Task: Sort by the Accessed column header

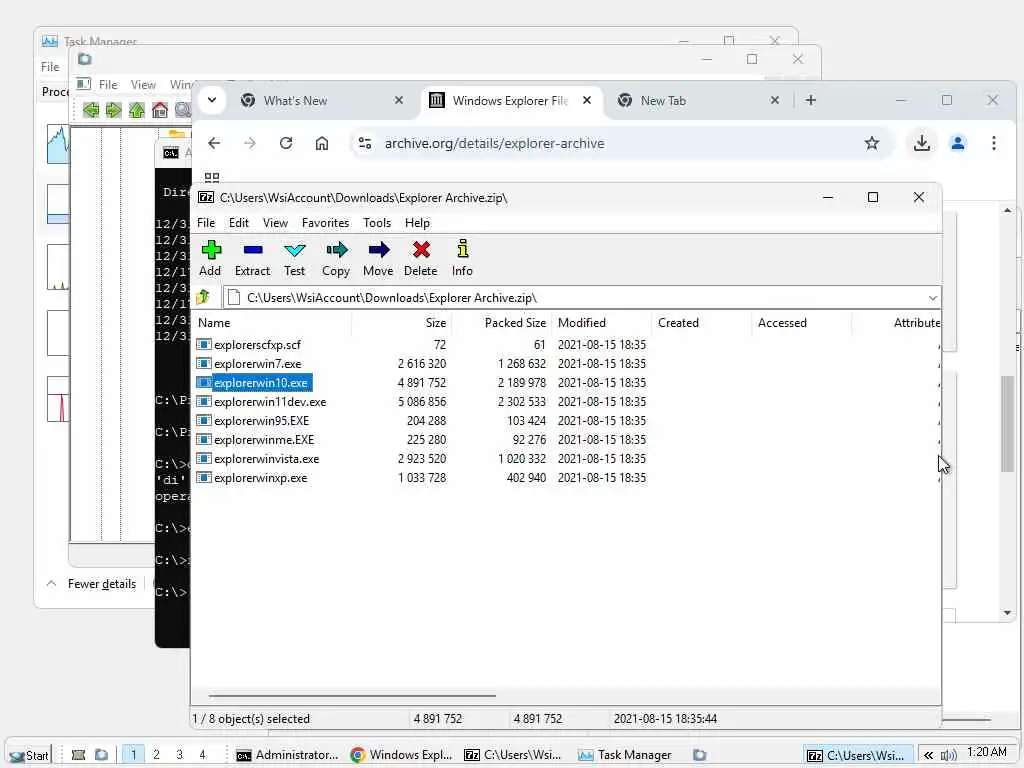Action: coord(801,323)
